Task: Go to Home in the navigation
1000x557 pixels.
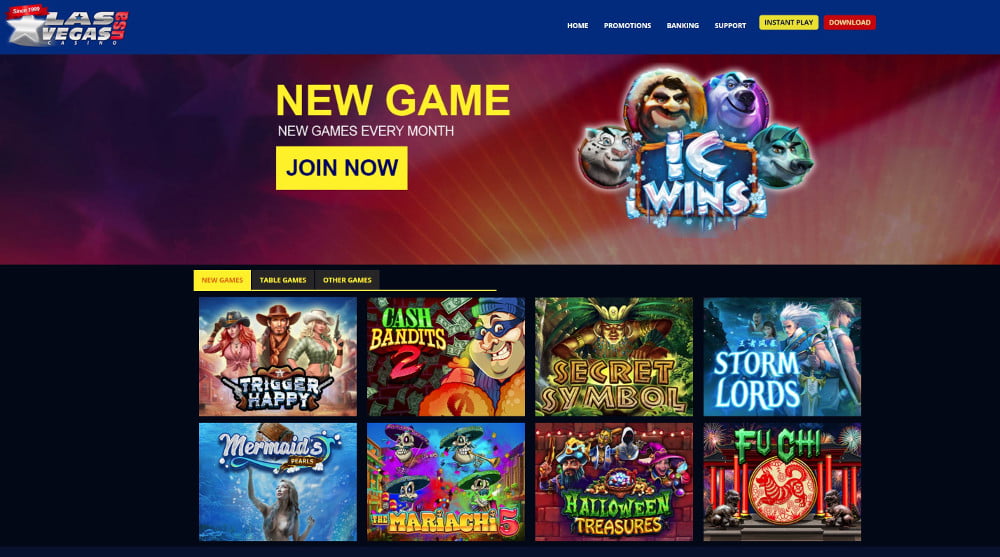Action: click(x=578, y=26)
